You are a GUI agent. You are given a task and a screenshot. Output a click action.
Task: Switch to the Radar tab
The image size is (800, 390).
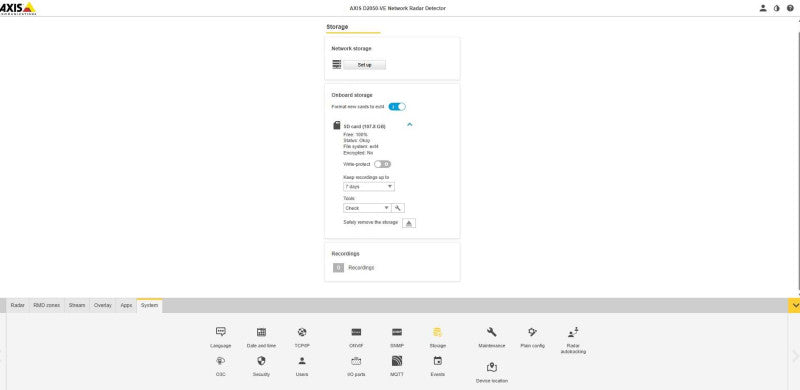pos(17,305)
